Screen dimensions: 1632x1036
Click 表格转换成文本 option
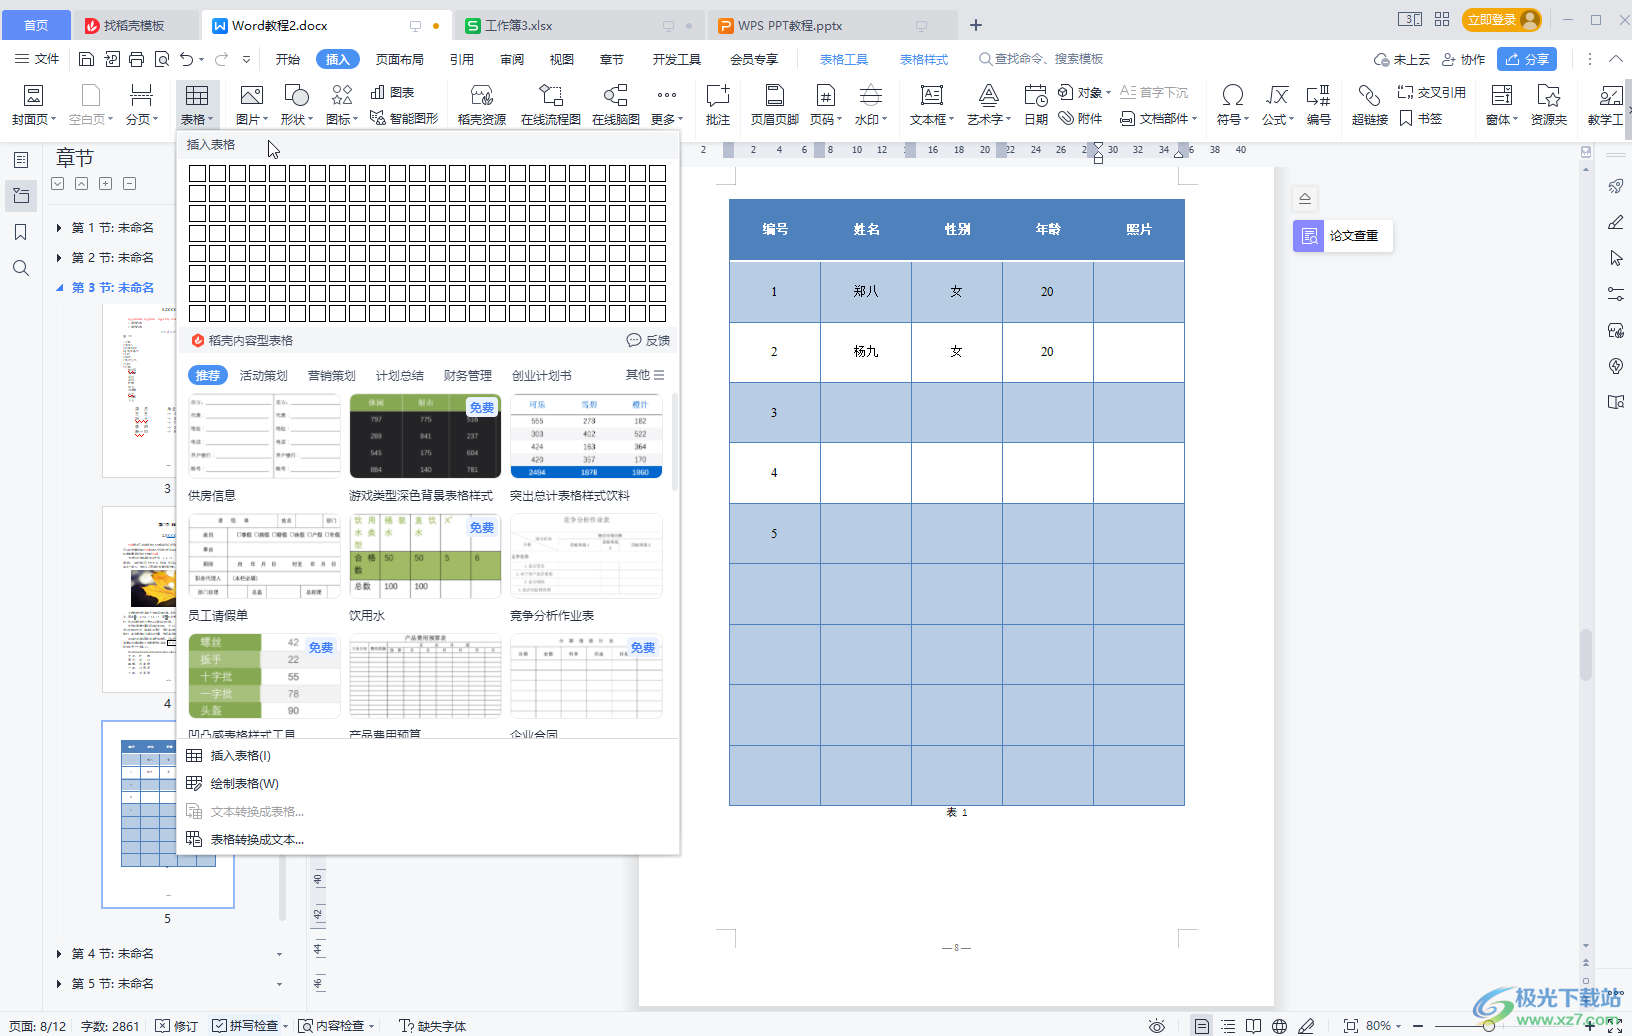click(x=257, y=839)
